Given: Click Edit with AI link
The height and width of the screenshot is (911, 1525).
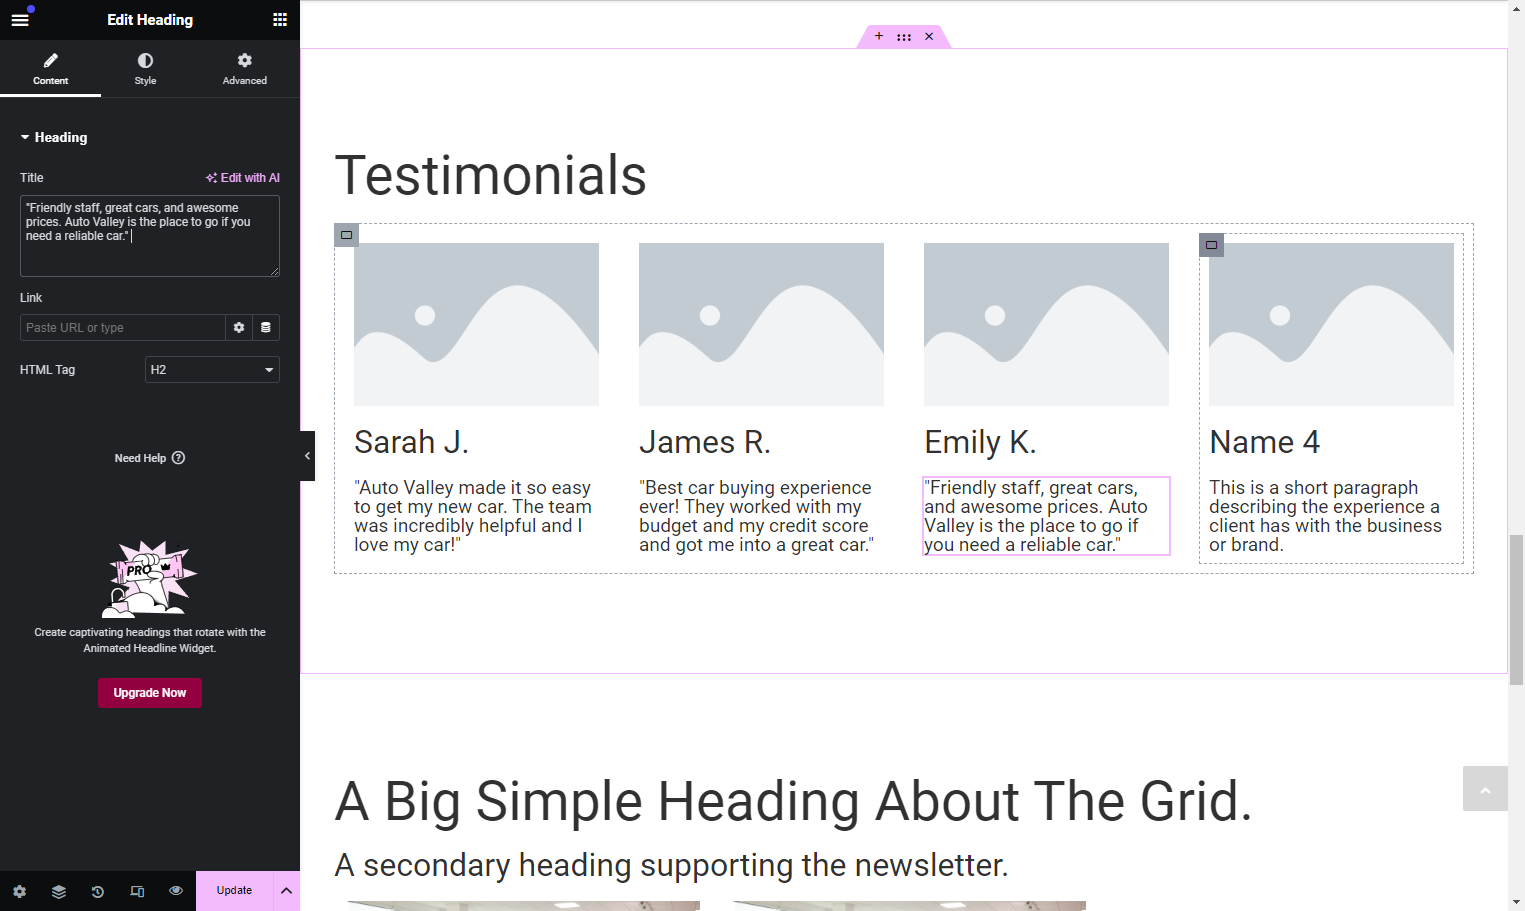Looking at the screenshot, I should pyautogui.click(x=243, y=178).
